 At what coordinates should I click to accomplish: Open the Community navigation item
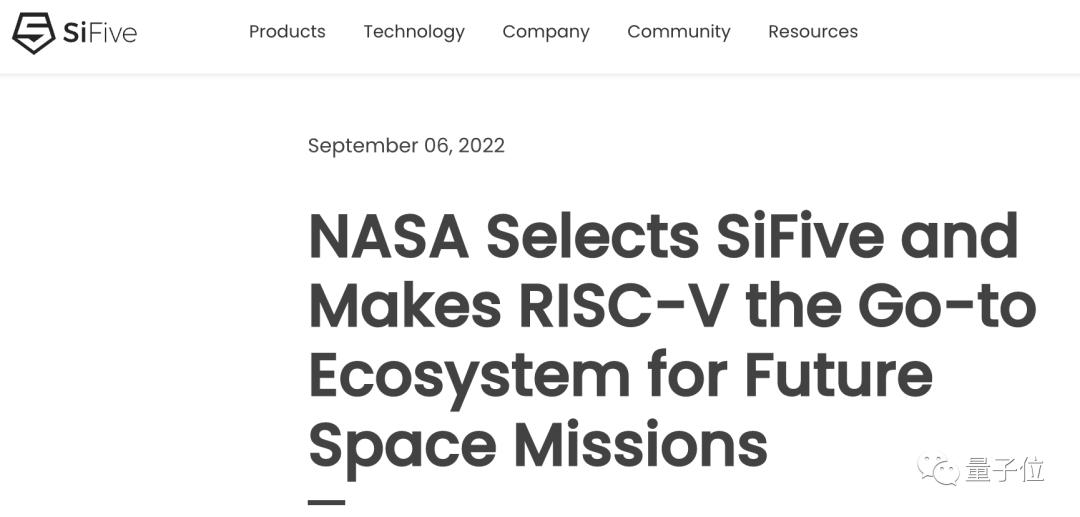(678, 32)
